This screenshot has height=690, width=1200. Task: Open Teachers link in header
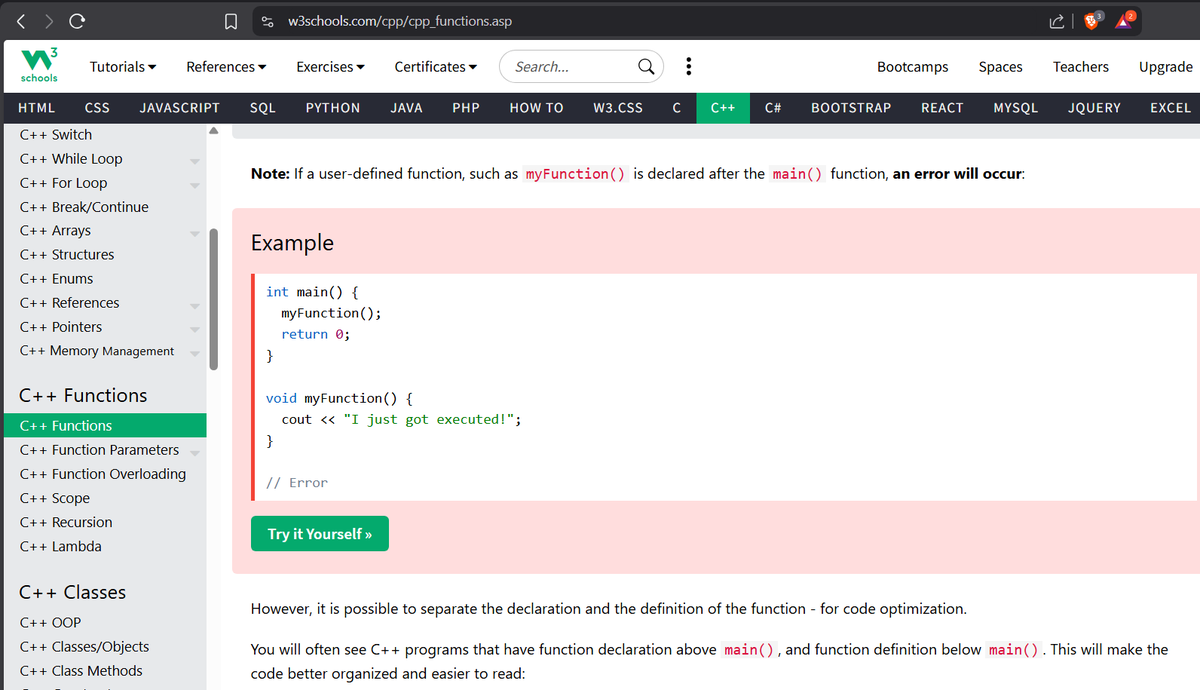1080,67
